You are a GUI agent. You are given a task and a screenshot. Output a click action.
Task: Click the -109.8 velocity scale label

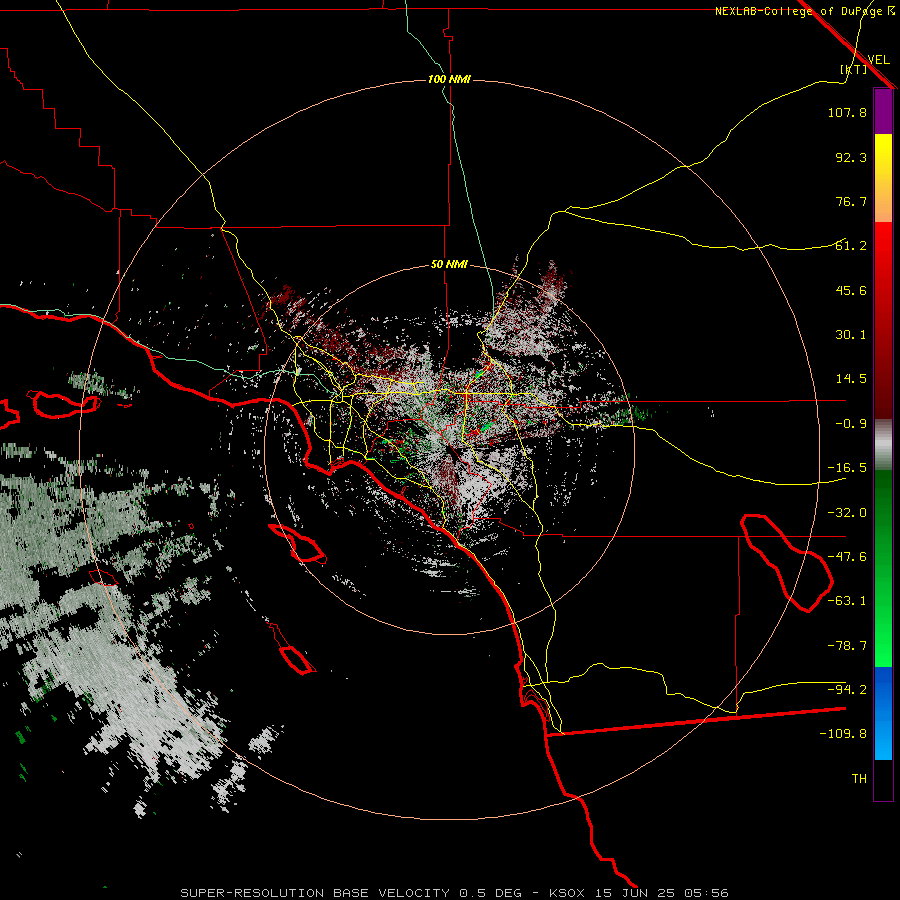pos(843,734)
